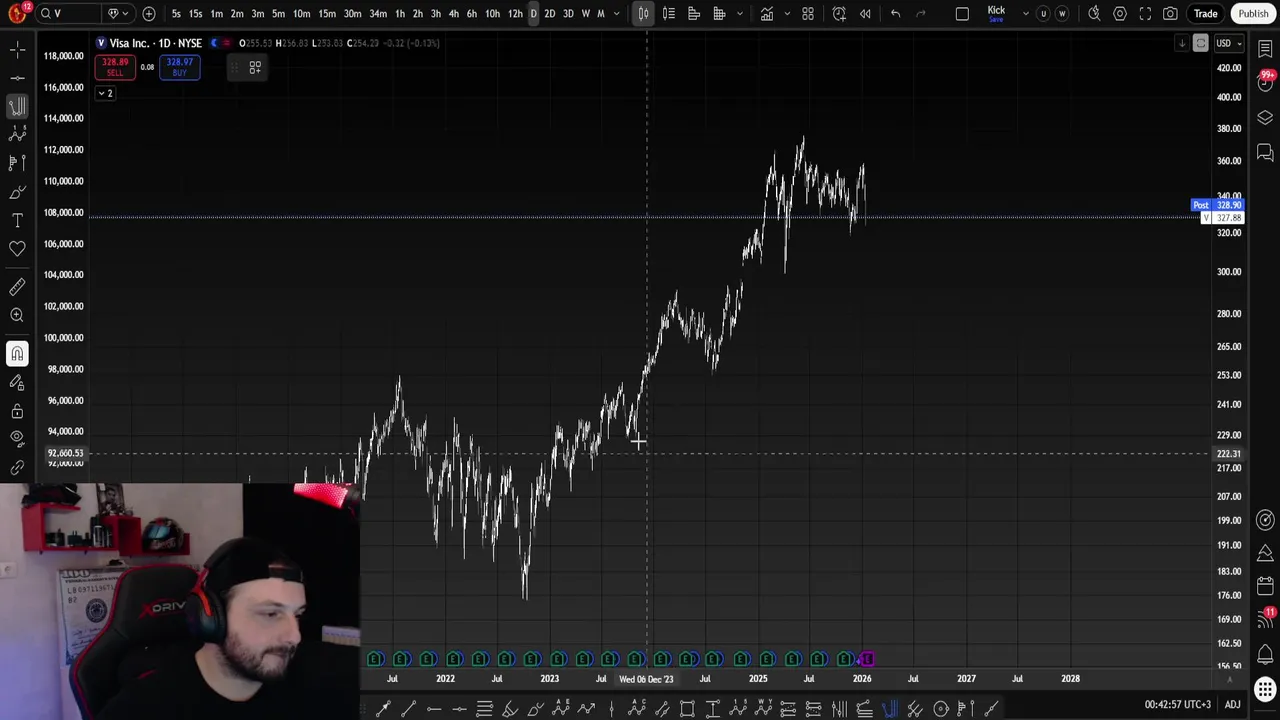Switch to the W weekly timeframe
This screenshot has width=1280, height=720.
click(x=586, y=13)
